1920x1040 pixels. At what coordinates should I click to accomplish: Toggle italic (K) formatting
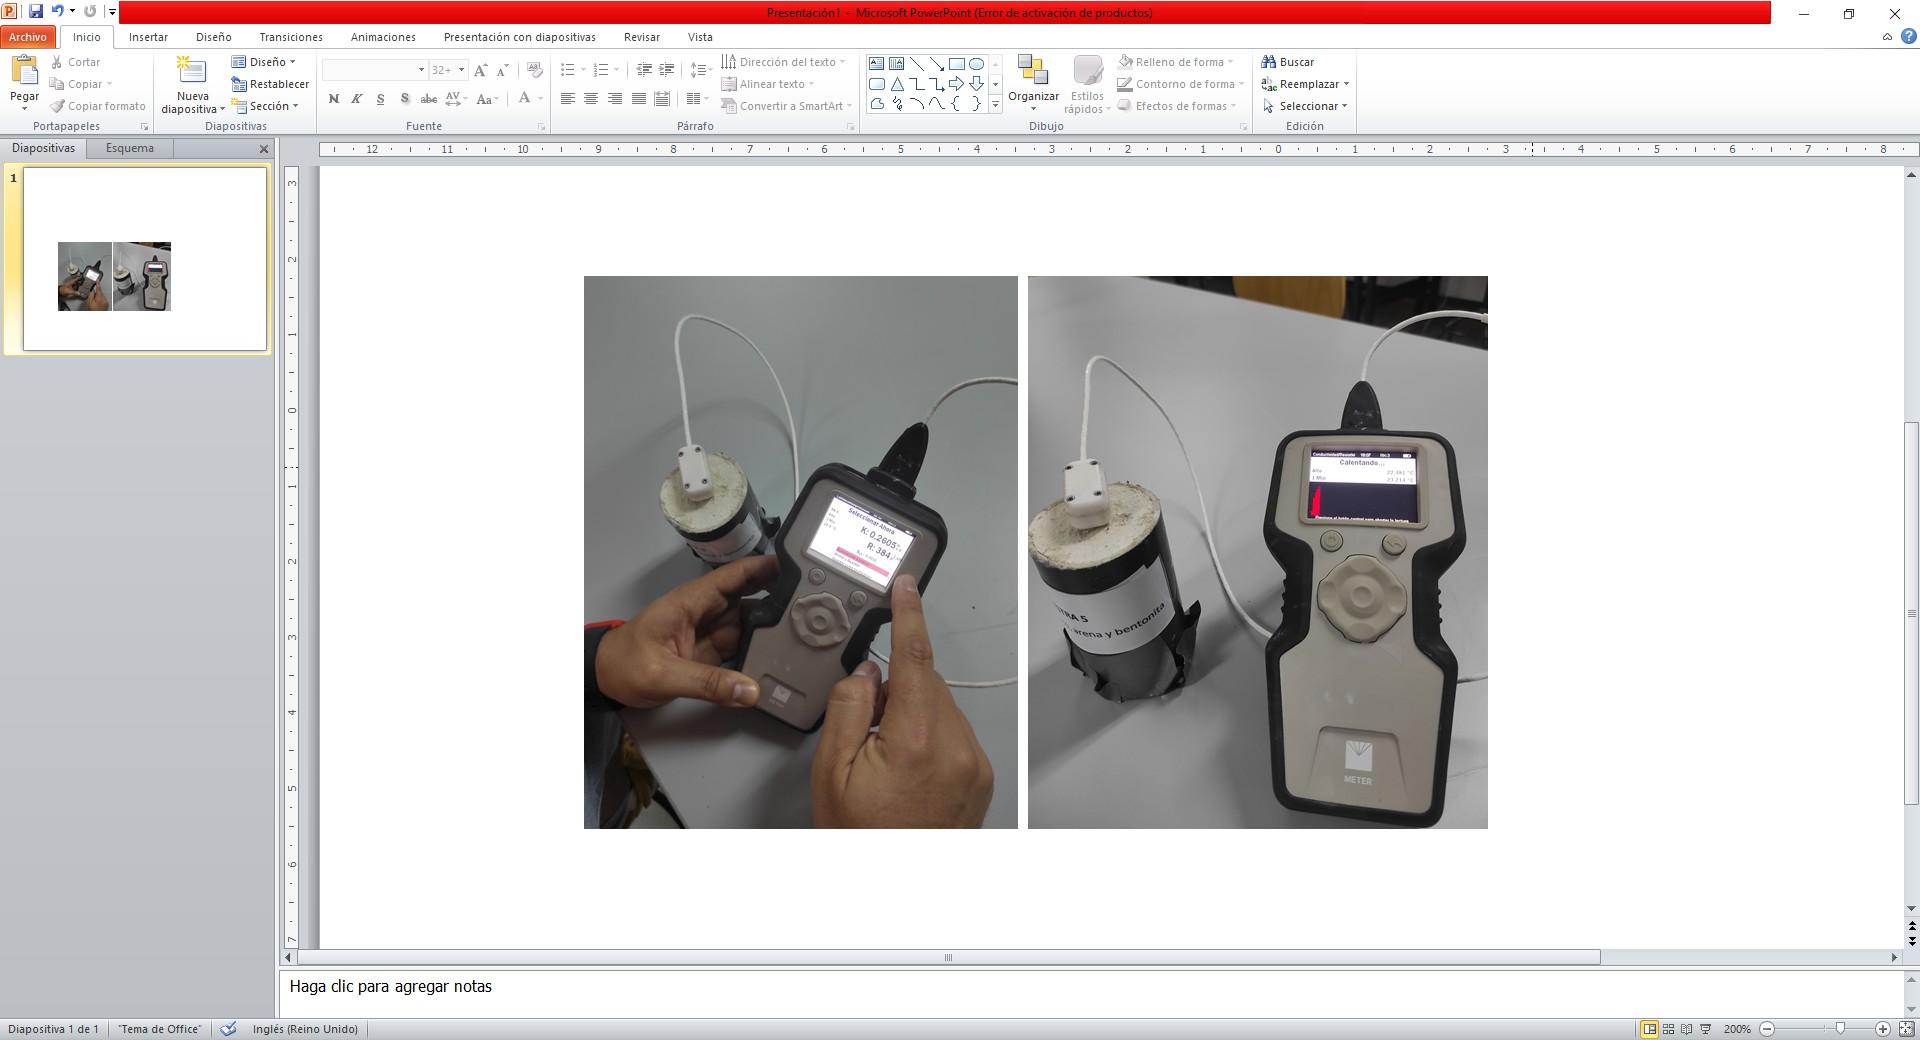pyautogui.click(x=356, y=99)
